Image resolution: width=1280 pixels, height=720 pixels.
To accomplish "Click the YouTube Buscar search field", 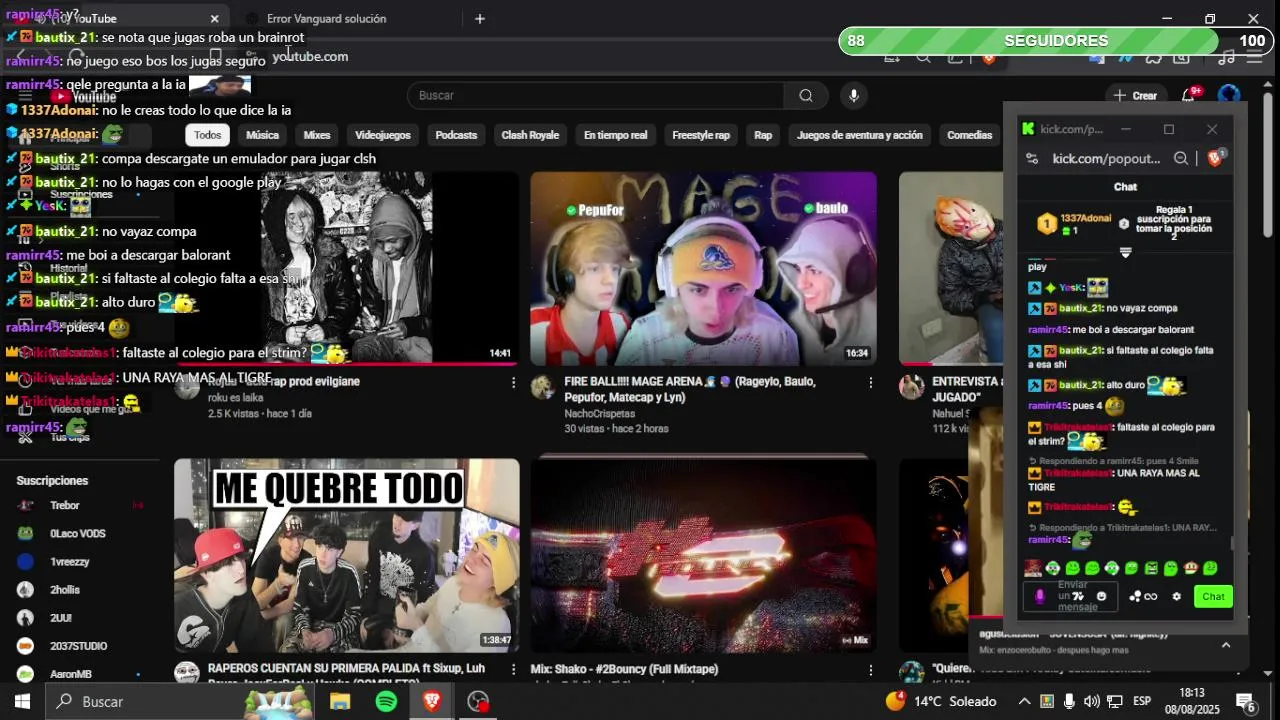I will click(596, 95).
